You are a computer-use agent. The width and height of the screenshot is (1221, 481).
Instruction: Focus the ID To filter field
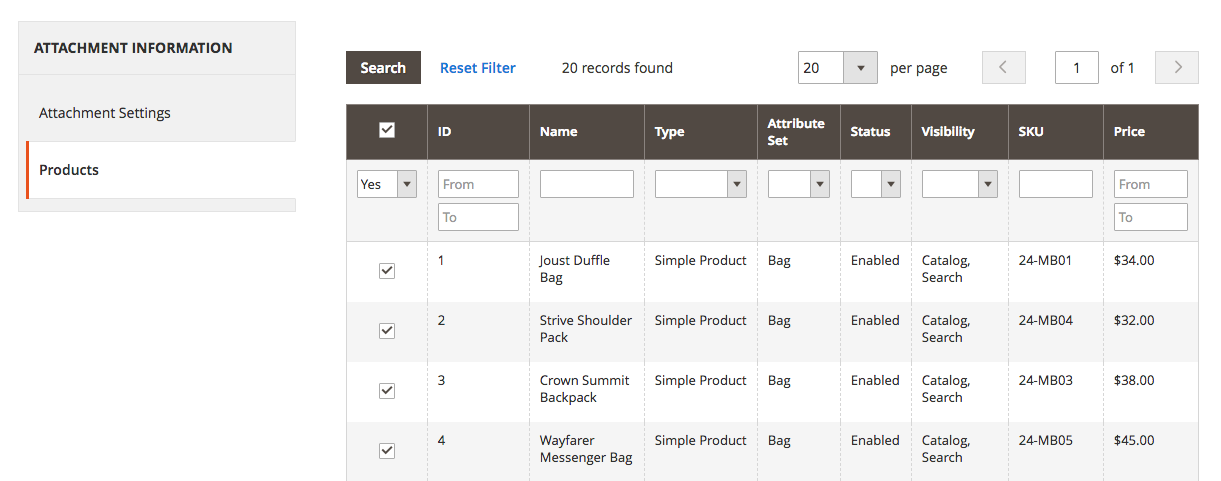tap(478, 217)
